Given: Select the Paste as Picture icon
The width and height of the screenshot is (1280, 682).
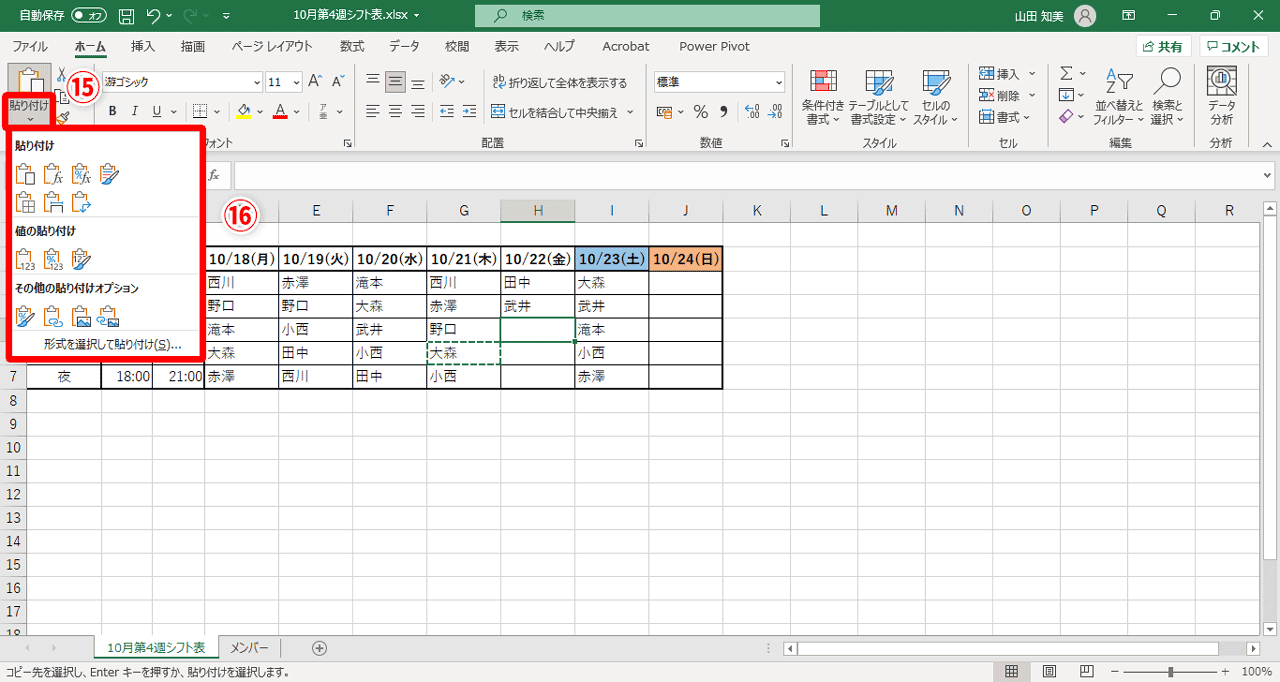Looking at the screenshot, I should tap(82, 317).
